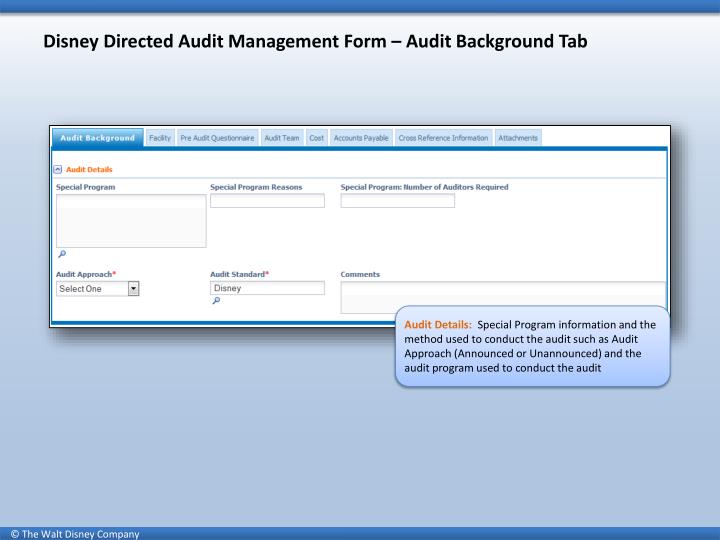Viewport: 720px width, 540px height.
Task: Click the Audit Background tab
Action: tap(98, 137)
